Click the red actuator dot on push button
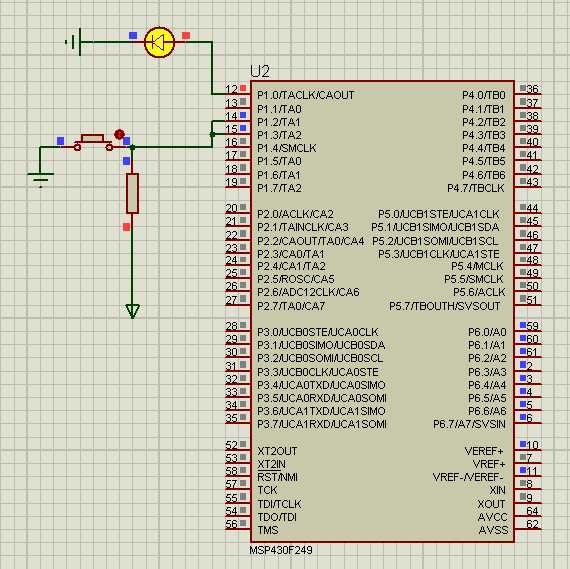This screenshot has height=569, width=570. pos(119,135)
